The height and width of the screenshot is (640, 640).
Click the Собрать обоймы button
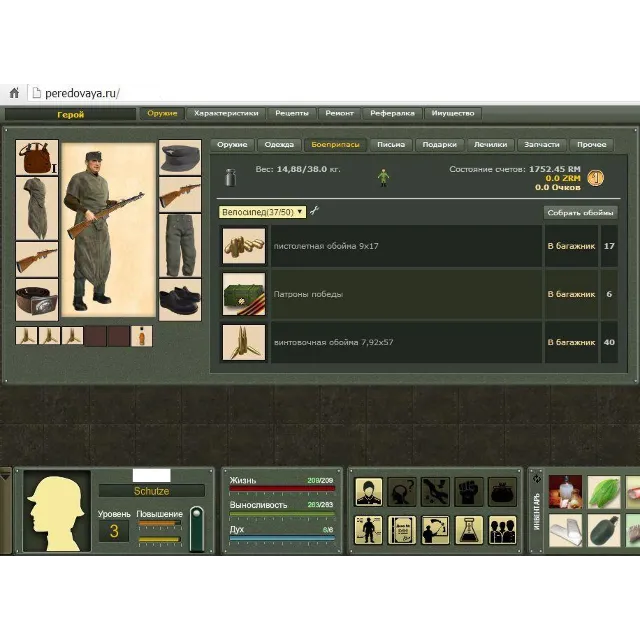tap(580, 213)
